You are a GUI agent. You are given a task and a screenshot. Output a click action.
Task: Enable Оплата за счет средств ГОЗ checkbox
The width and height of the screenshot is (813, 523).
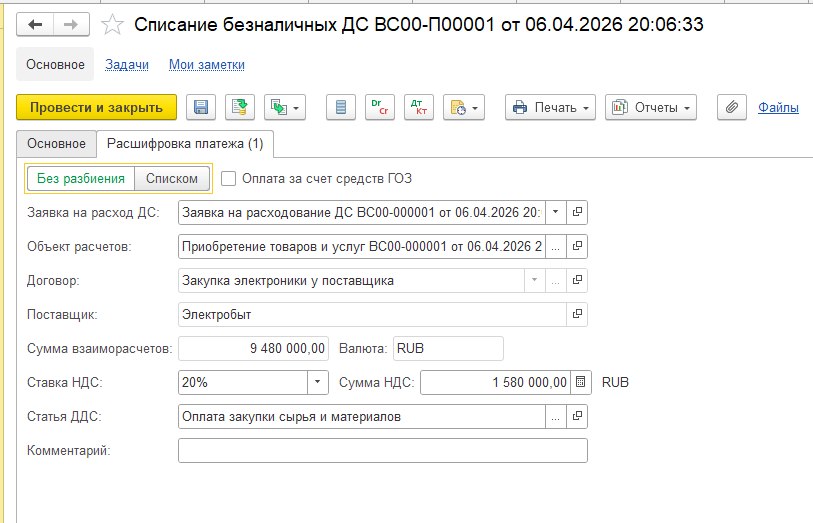coord(229,179)
